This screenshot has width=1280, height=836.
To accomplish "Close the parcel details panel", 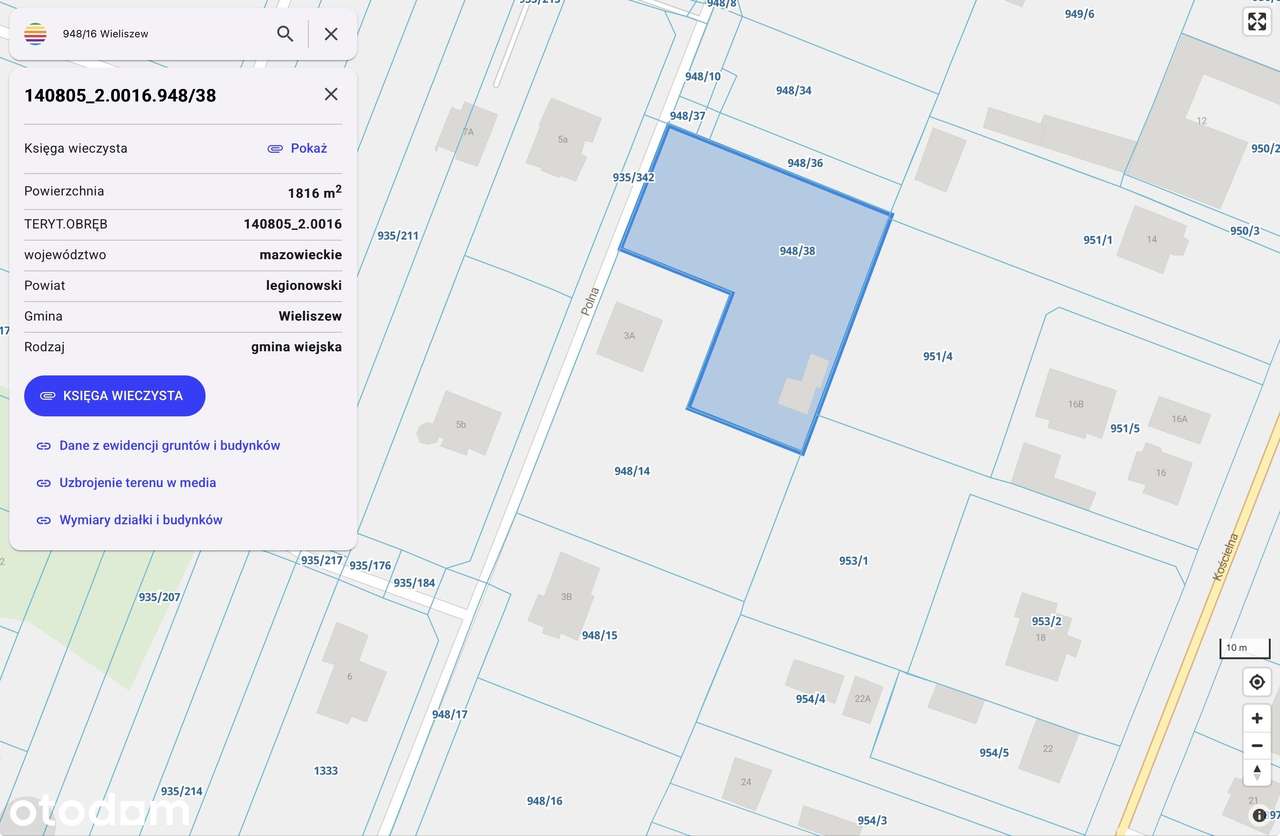I will click(331, 94).
